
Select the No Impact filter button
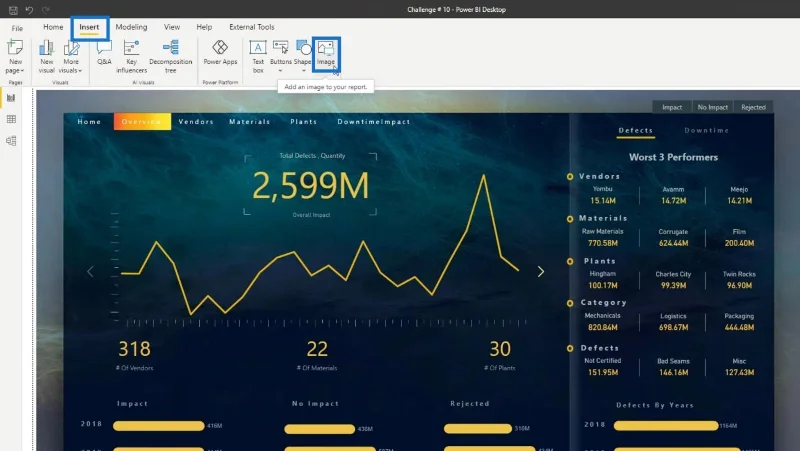[x=712, y=107]
